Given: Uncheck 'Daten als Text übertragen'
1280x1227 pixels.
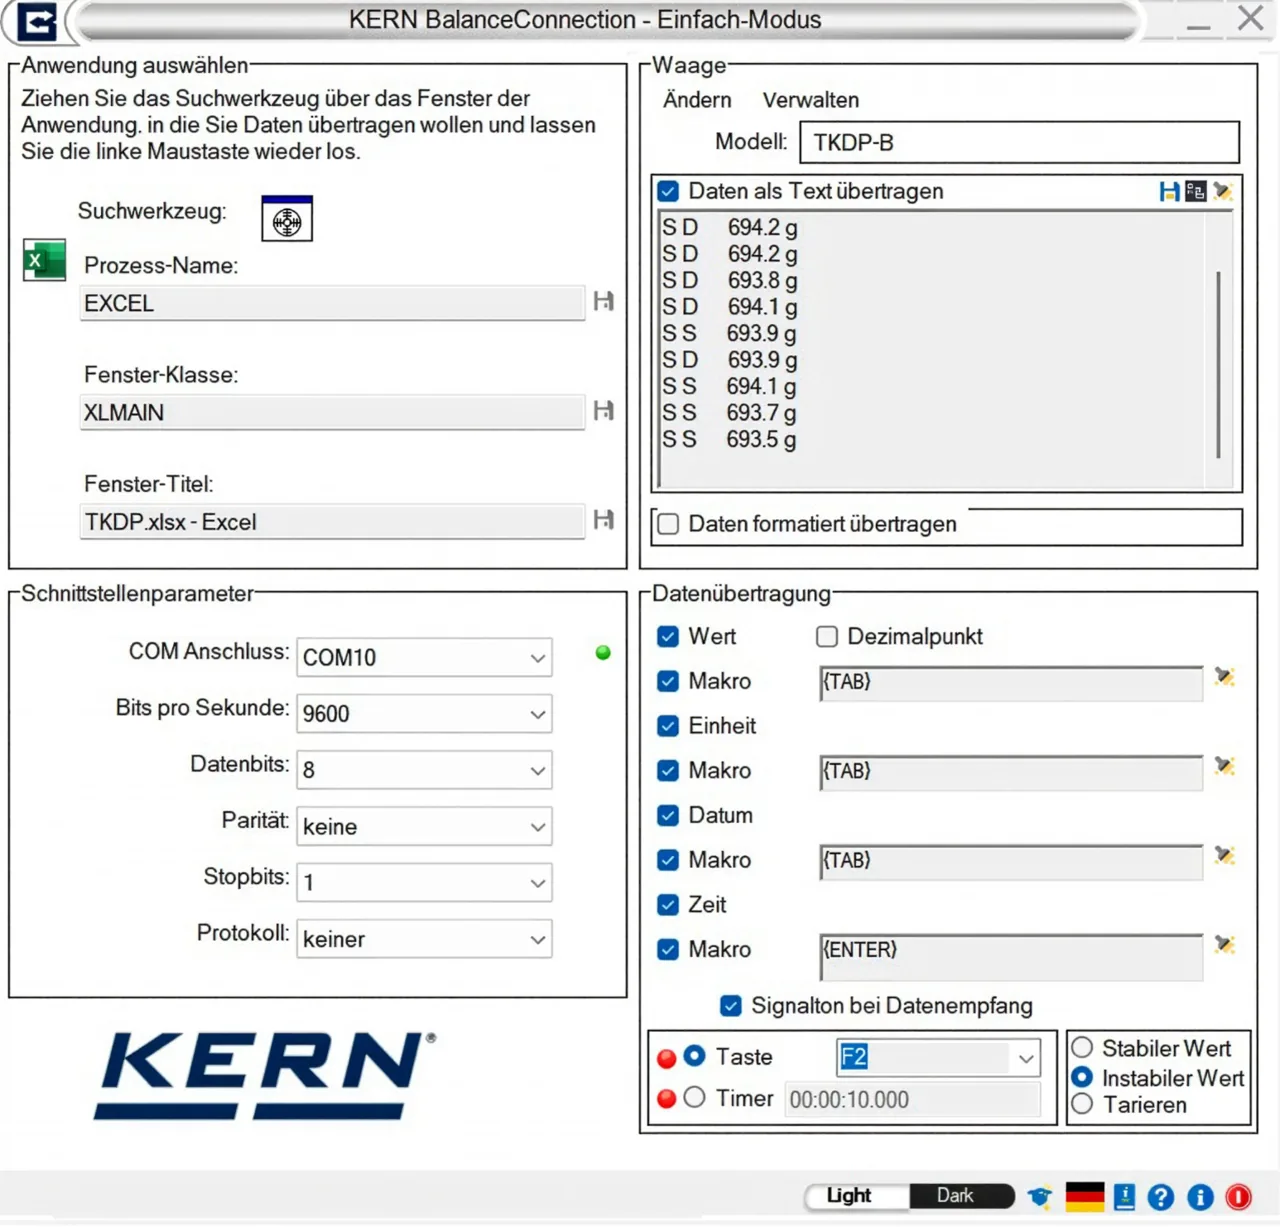Looking at the screenshot, I should click(668, 191).
